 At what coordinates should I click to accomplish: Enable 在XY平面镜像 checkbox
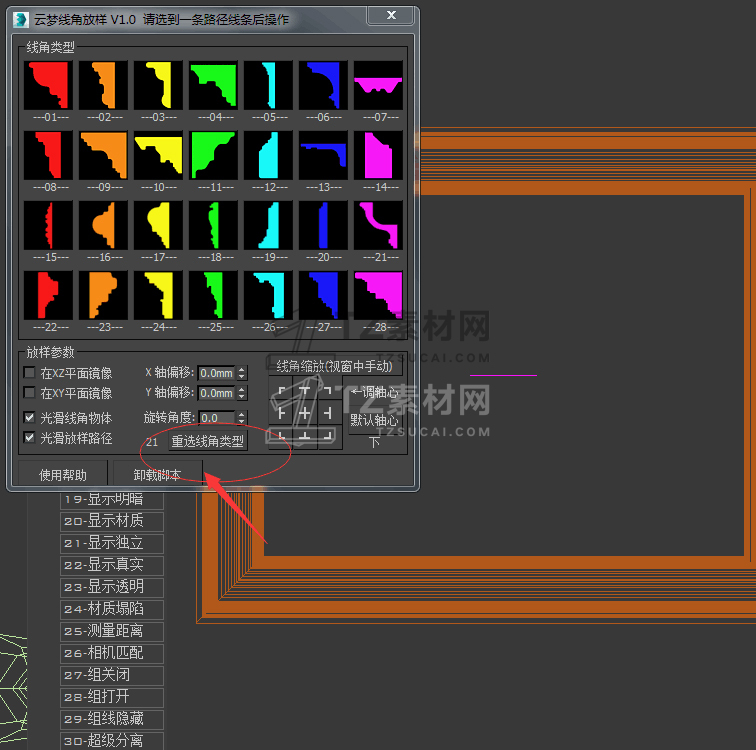click(29, 393)
